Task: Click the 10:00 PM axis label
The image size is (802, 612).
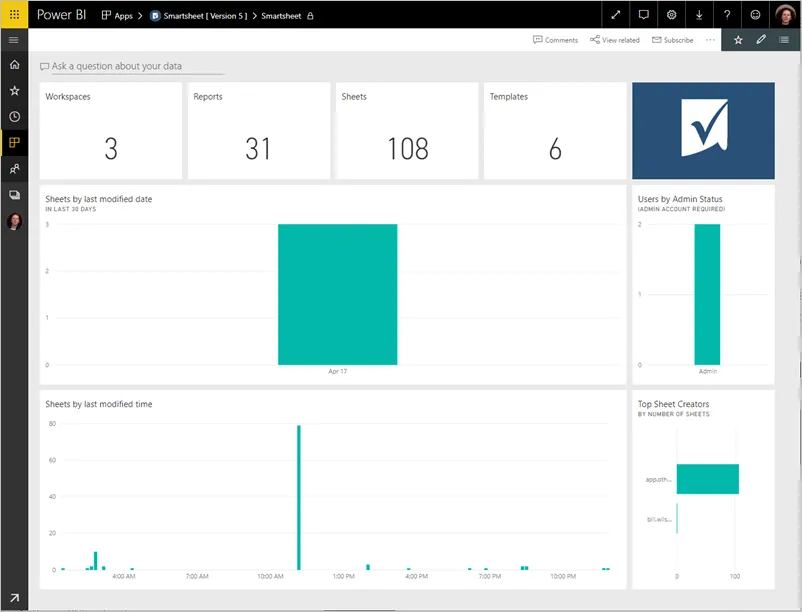Action: pos(563,576)
